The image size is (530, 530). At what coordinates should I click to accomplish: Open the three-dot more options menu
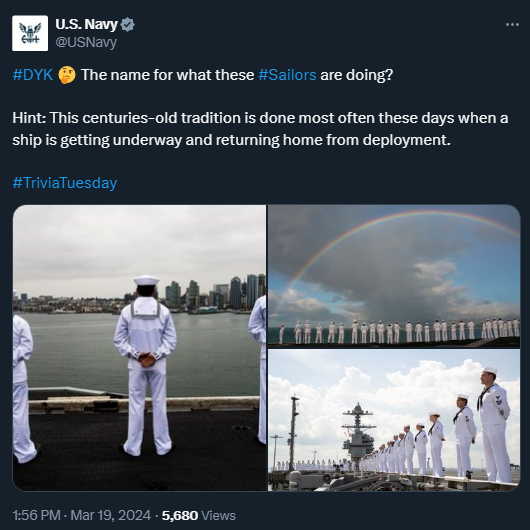(x=512, y=25)
